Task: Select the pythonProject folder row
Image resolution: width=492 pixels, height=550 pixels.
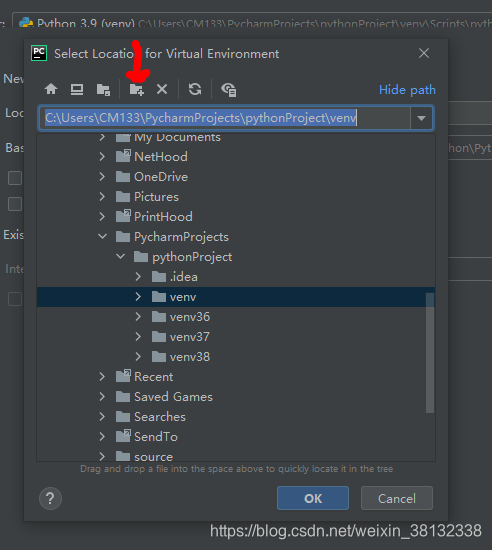Action: point(236,257)
